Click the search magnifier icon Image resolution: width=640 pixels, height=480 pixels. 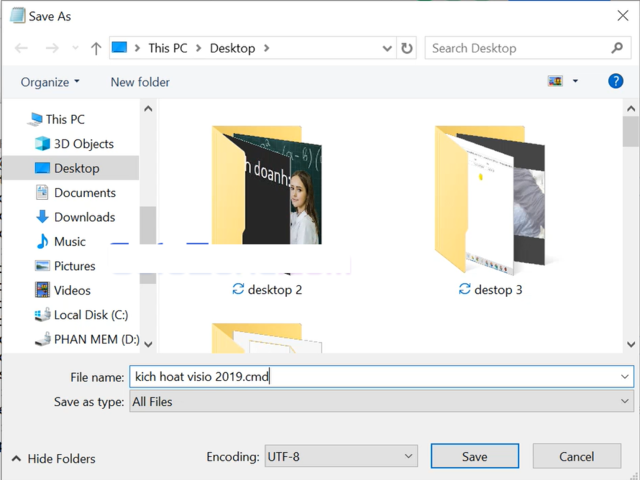point(617,48)
